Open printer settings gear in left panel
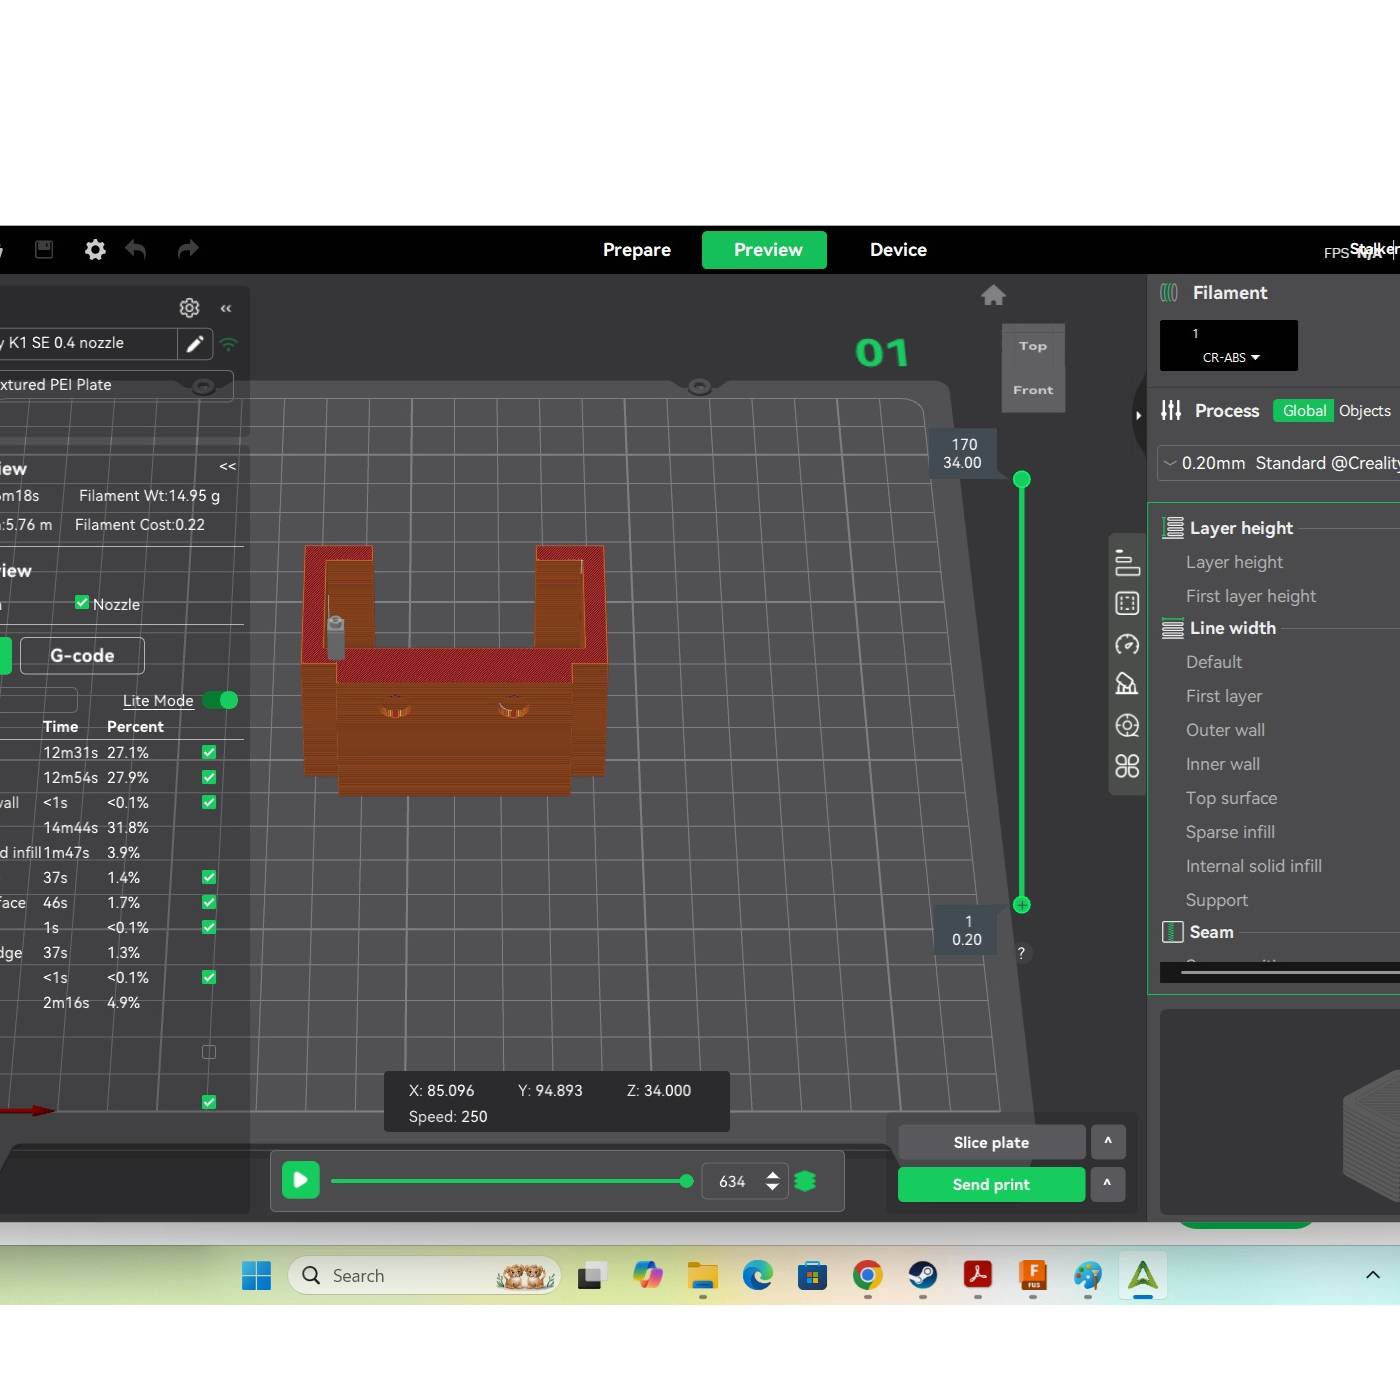Screen dimensions: 1400x1400 pos(189,308)
